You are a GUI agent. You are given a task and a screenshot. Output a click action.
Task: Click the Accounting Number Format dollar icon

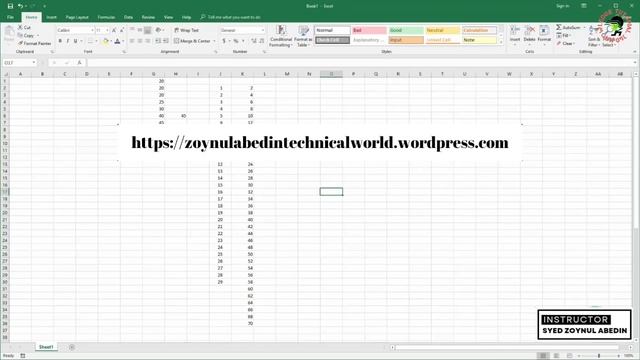(224, 41)
